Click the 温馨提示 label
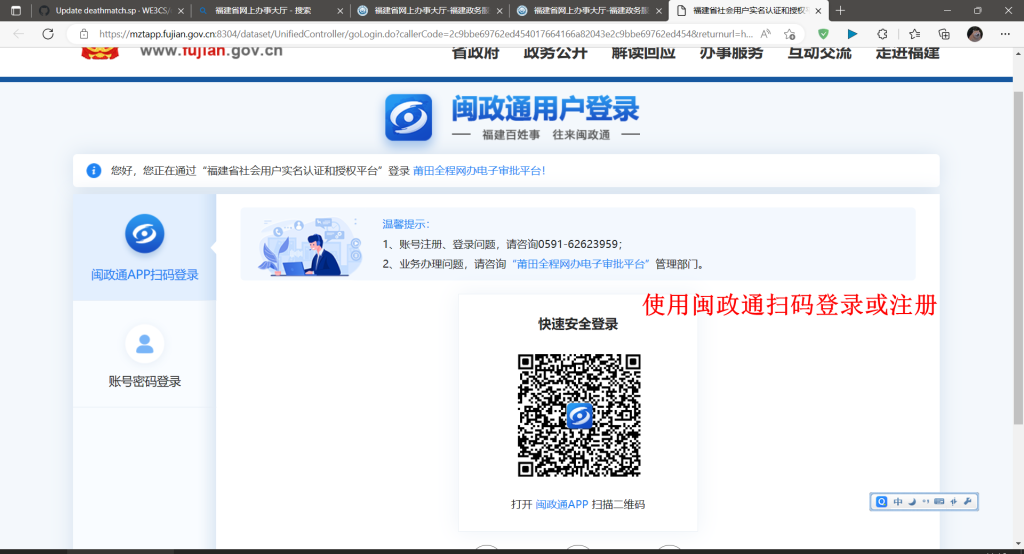This screenshot has width=1024, height=554. [x=406, y=224]
